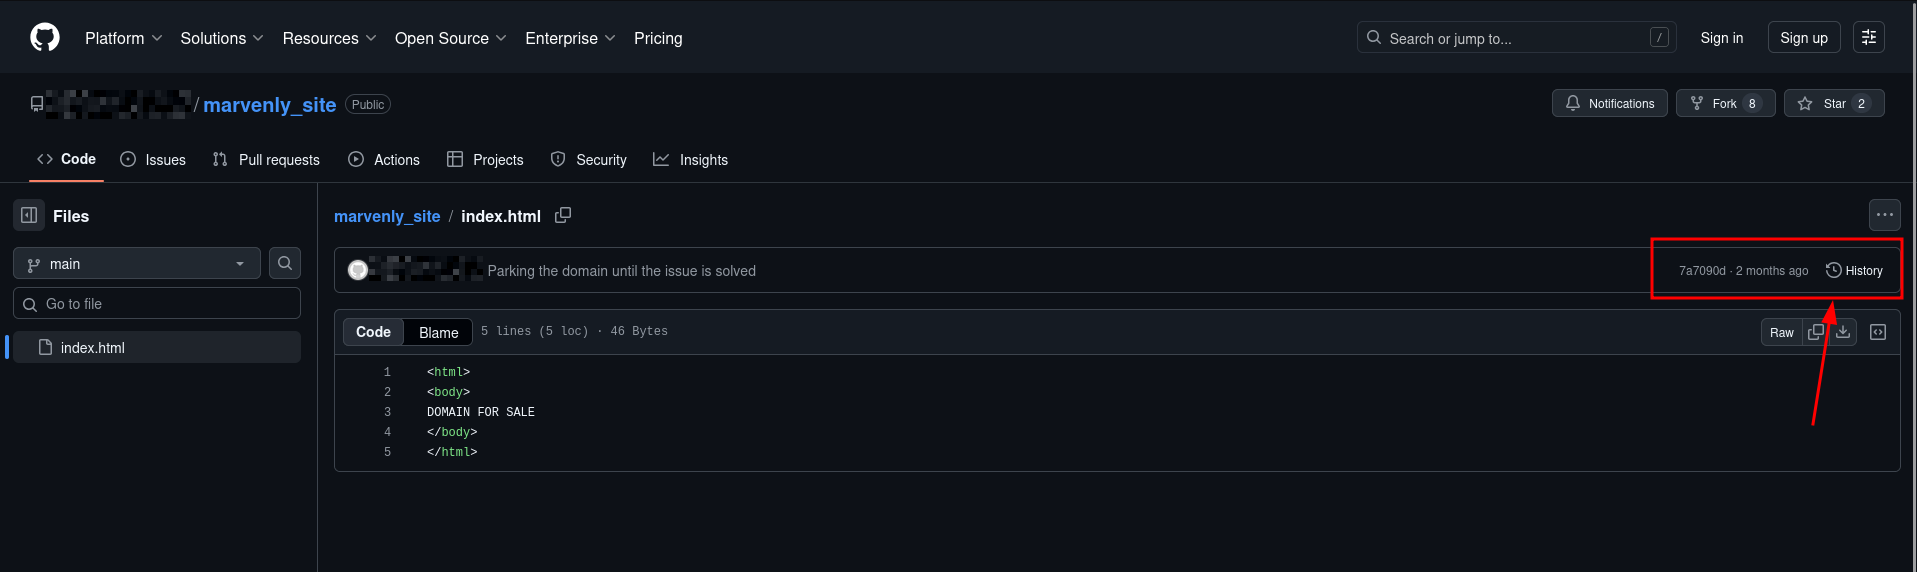Expand the main branch selector
Screen dimensions: 1917x572
click(x=137, y=264)
